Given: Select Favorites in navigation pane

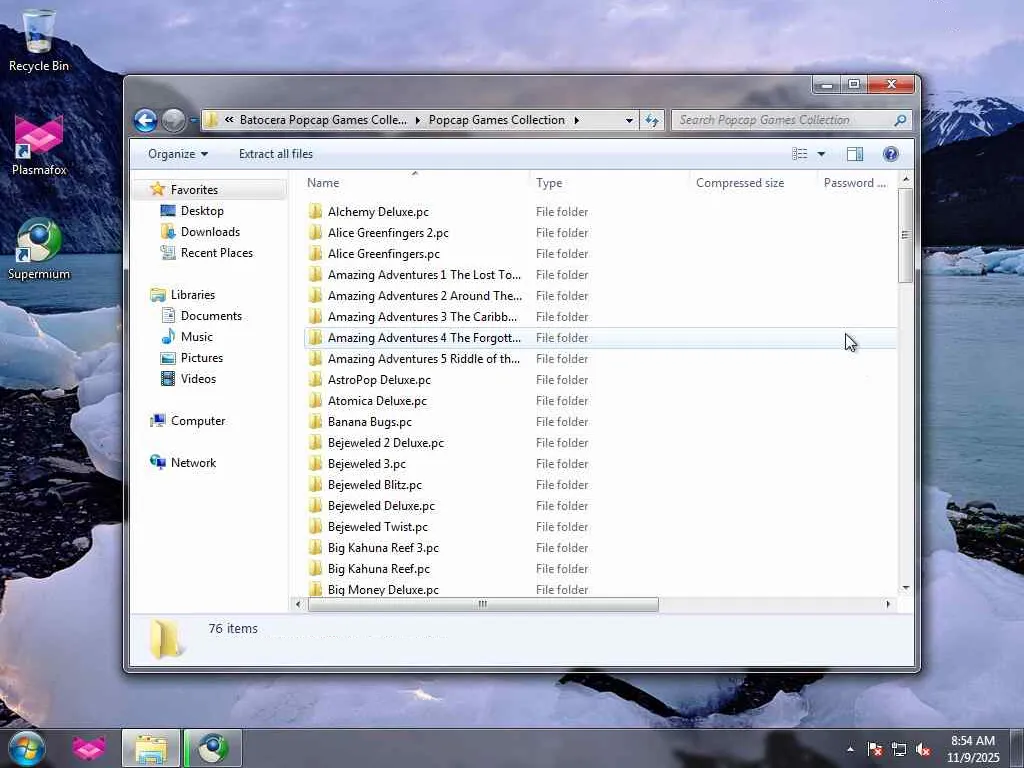Looking at the screenshot, I should tap(194, 189).
